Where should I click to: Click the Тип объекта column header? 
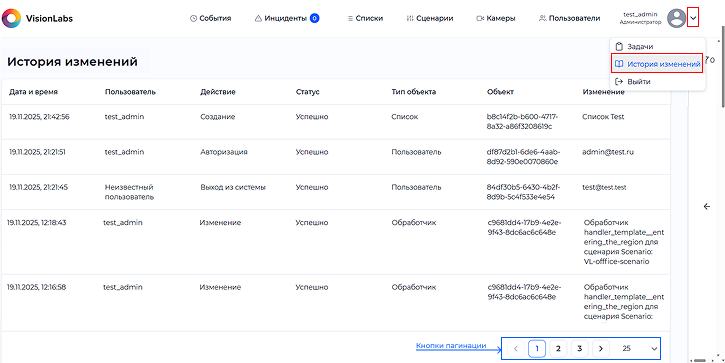click(x=413, y=92)
